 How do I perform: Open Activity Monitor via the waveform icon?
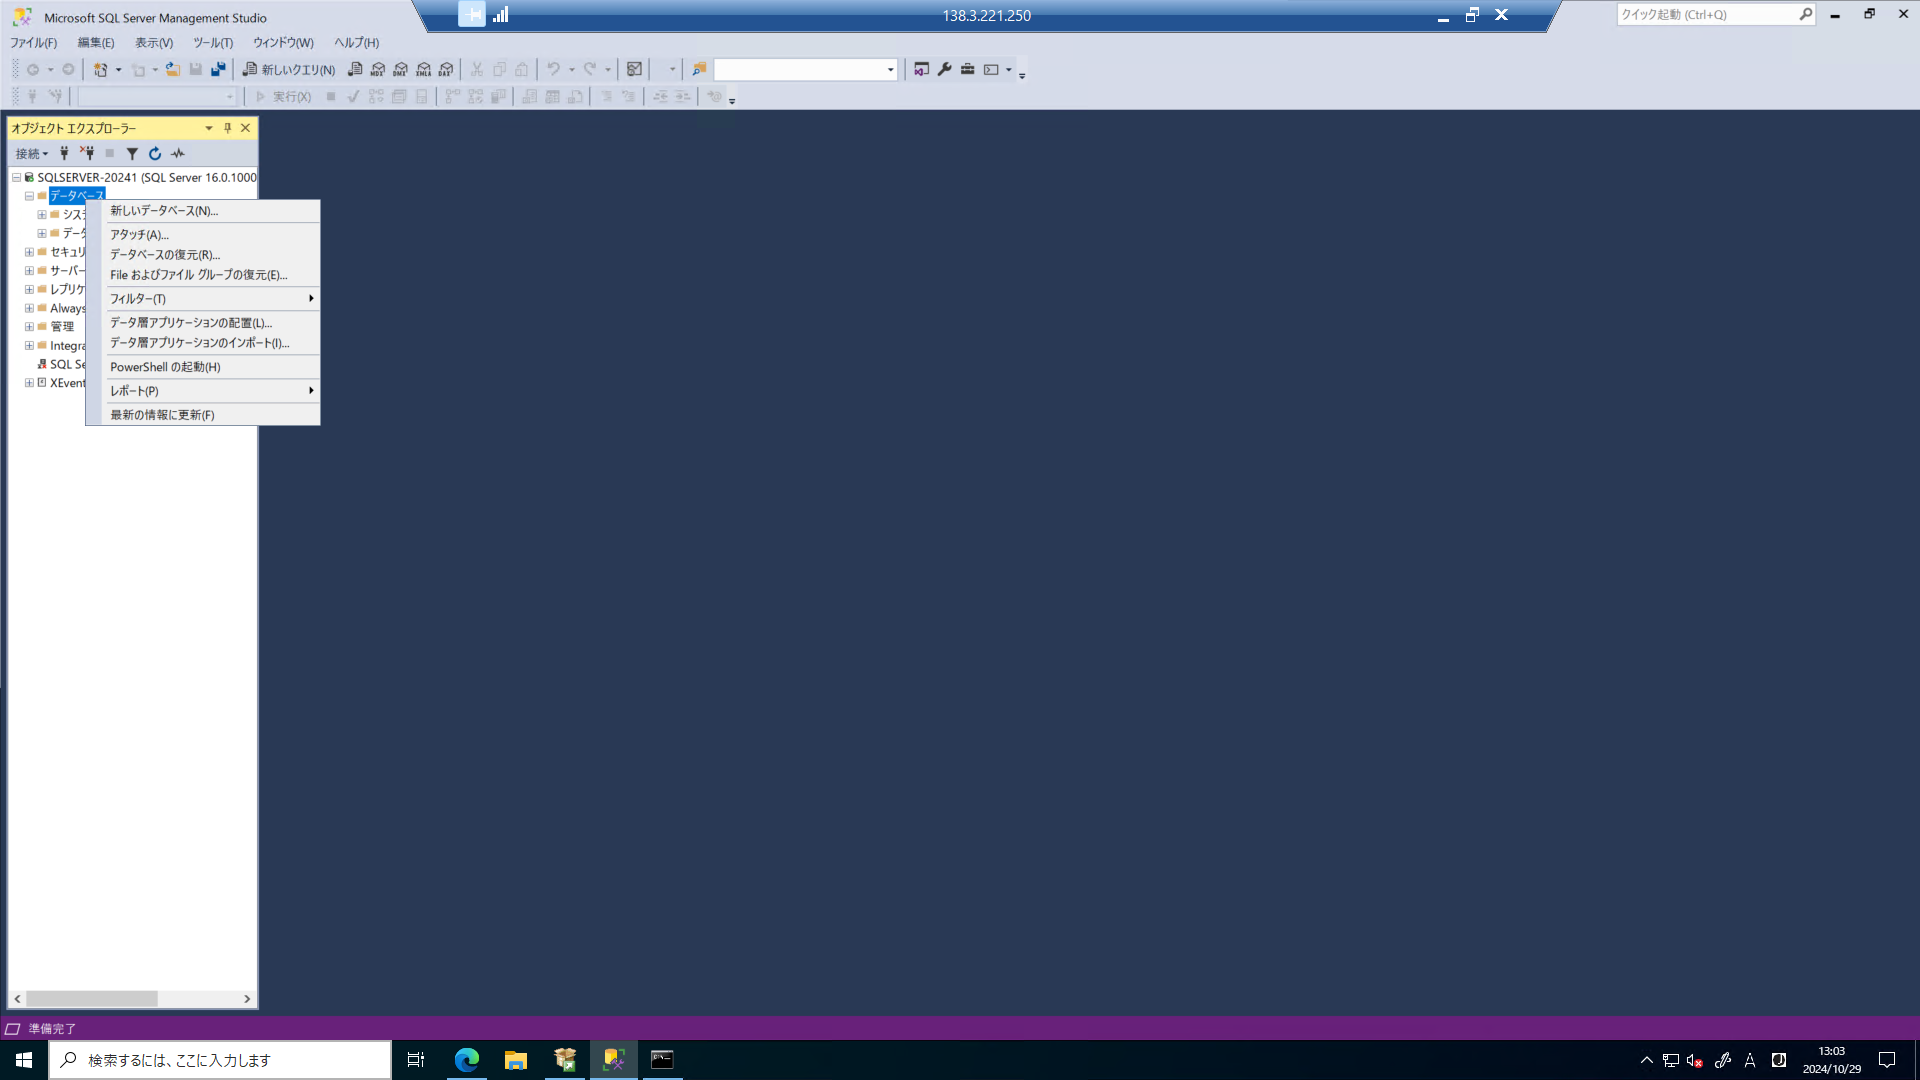[x=177, y=153]
